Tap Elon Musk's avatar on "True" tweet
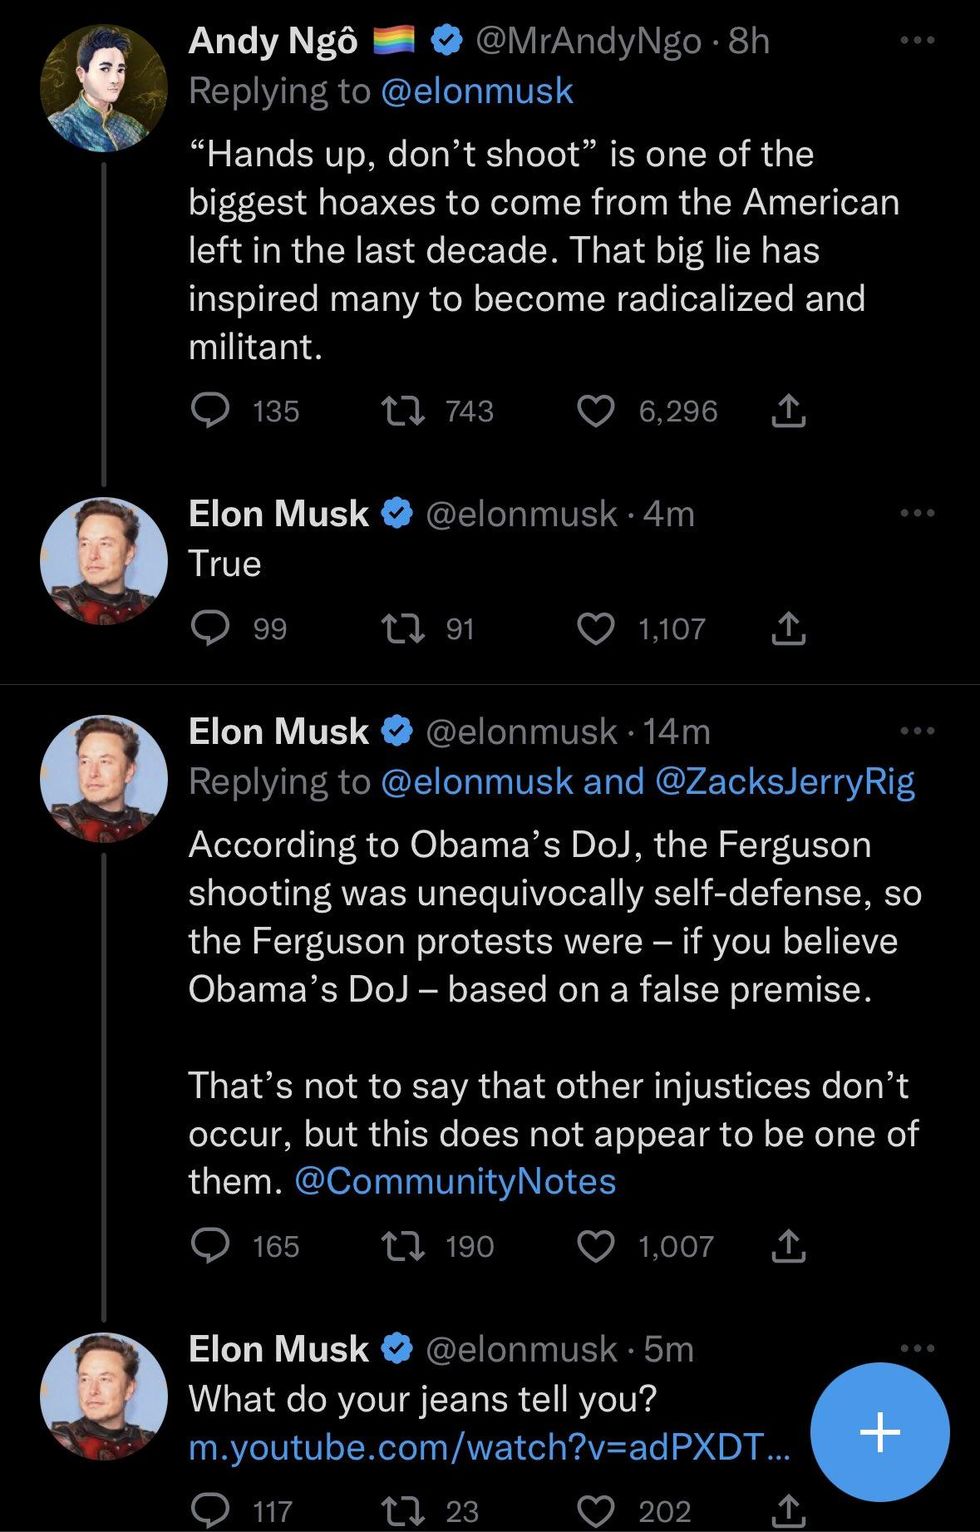 104,561
